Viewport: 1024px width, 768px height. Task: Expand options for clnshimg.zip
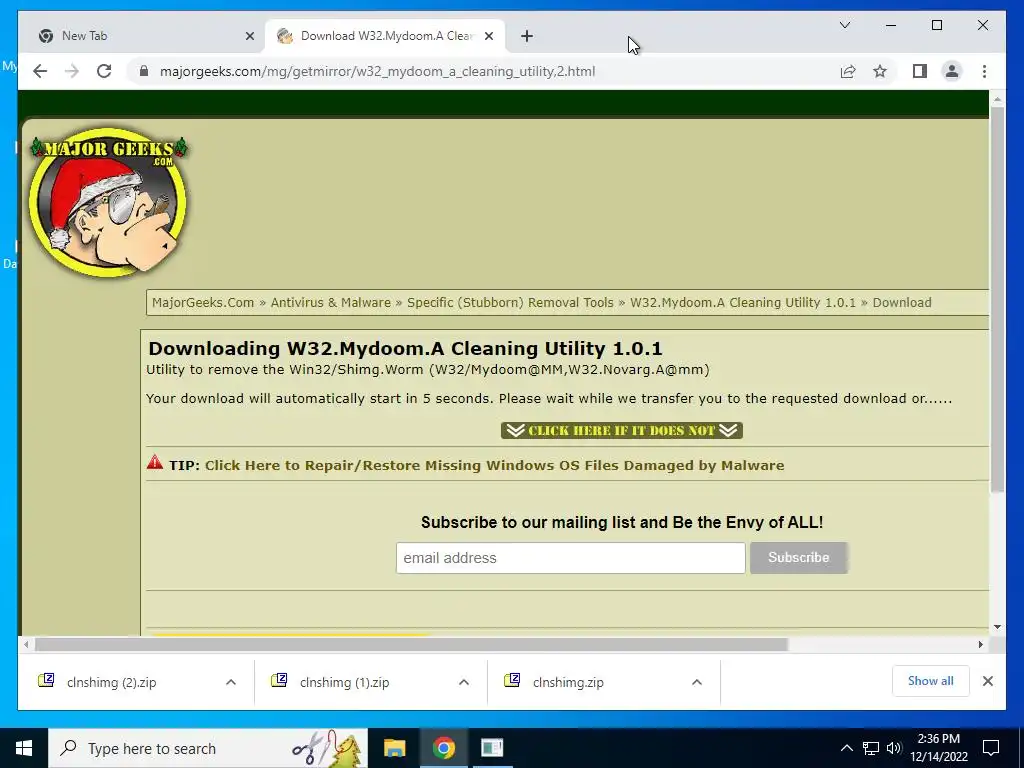[x=697, y=682]
